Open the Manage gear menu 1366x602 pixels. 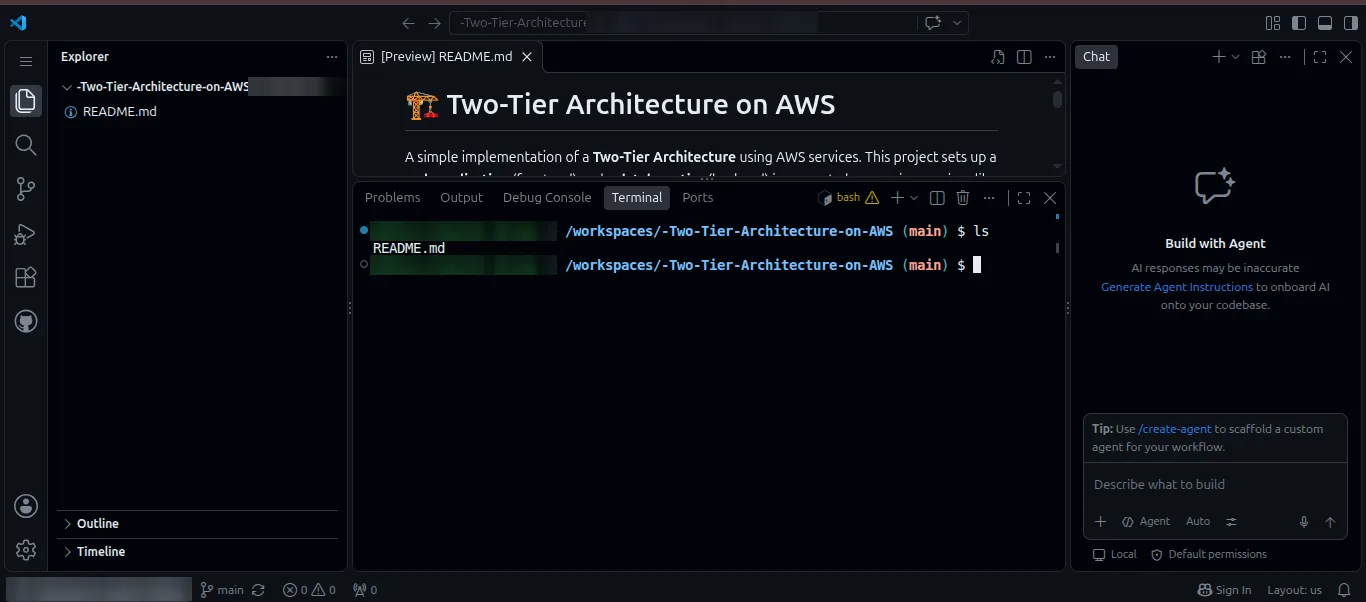(x=26, y=550)
